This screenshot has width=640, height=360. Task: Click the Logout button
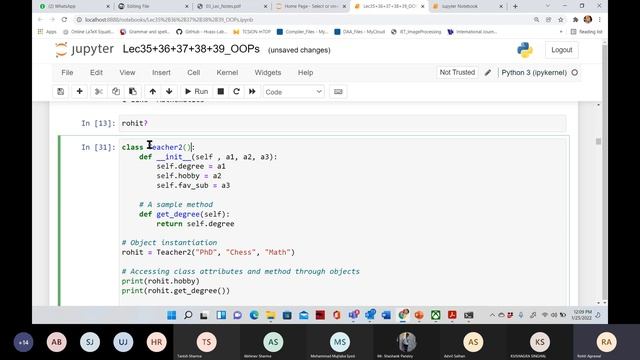click(562, 50)
